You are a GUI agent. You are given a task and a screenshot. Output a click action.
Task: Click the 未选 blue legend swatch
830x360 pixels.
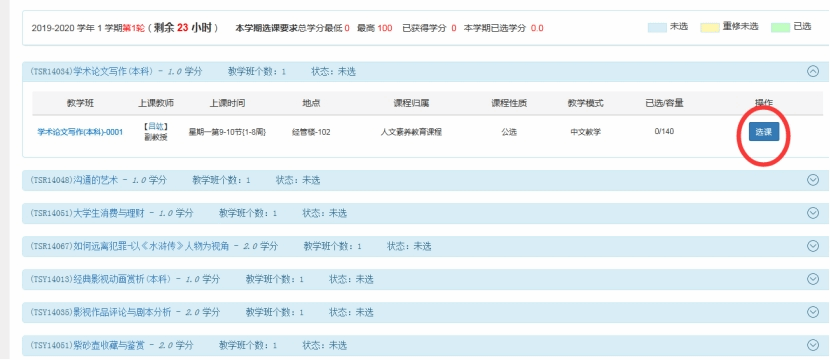click(x=657, y=28)
